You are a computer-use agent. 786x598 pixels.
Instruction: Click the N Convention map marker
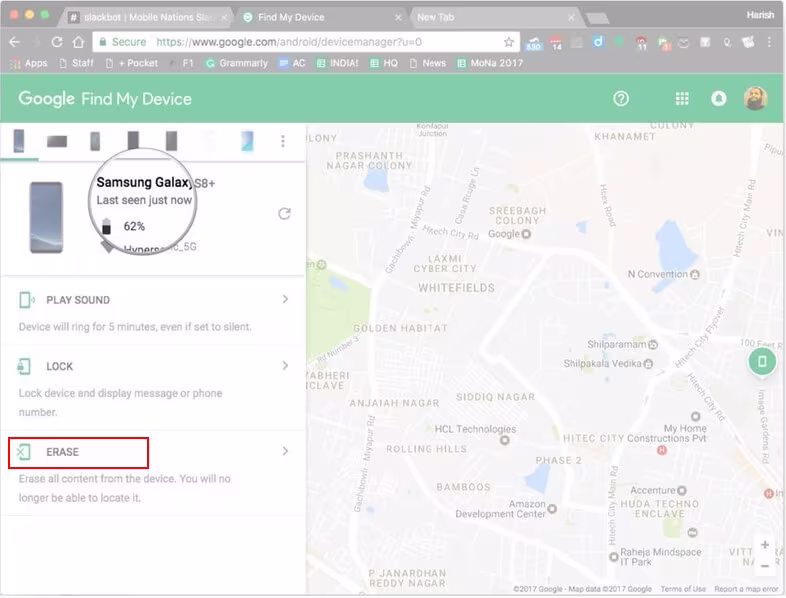tap(695, 274)
